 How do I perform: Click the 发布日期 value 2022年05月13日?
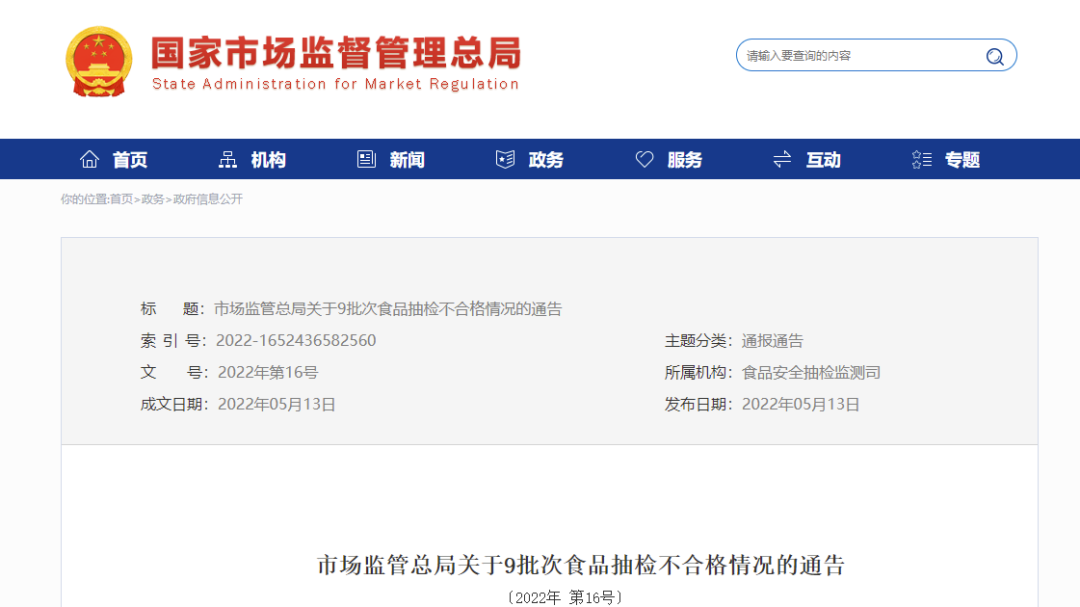[801, 404]
